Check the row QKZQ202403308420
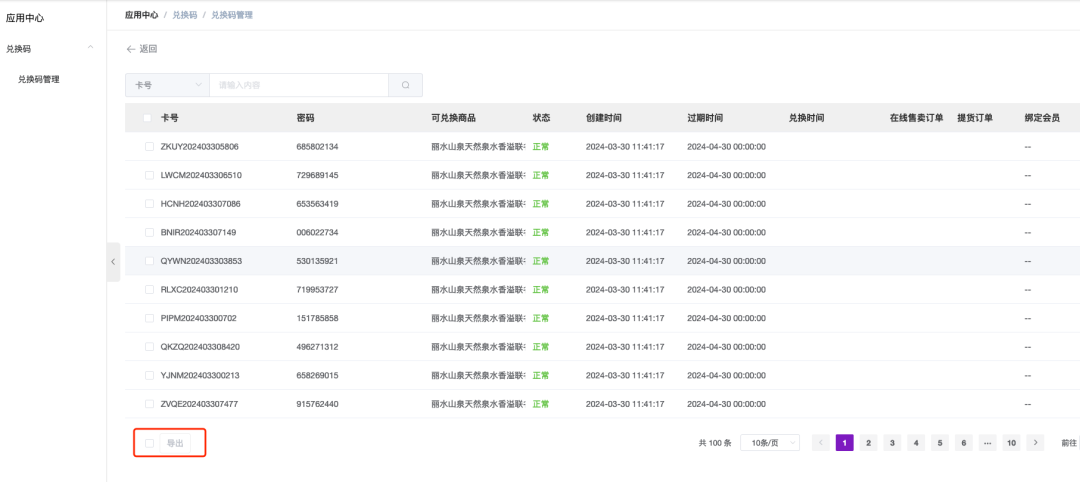This screenshot has width=1080, height=482. pyautogui.click(x=149, y=347)
